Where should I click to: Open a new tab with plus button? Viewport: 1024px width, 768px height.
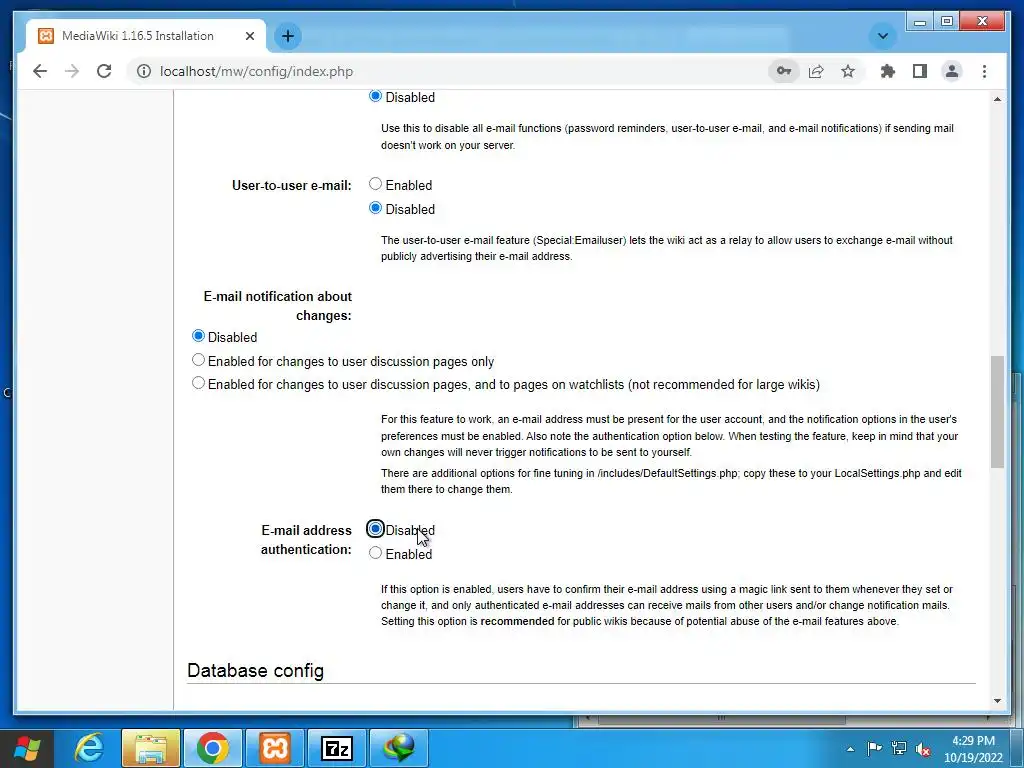[287, 36]
